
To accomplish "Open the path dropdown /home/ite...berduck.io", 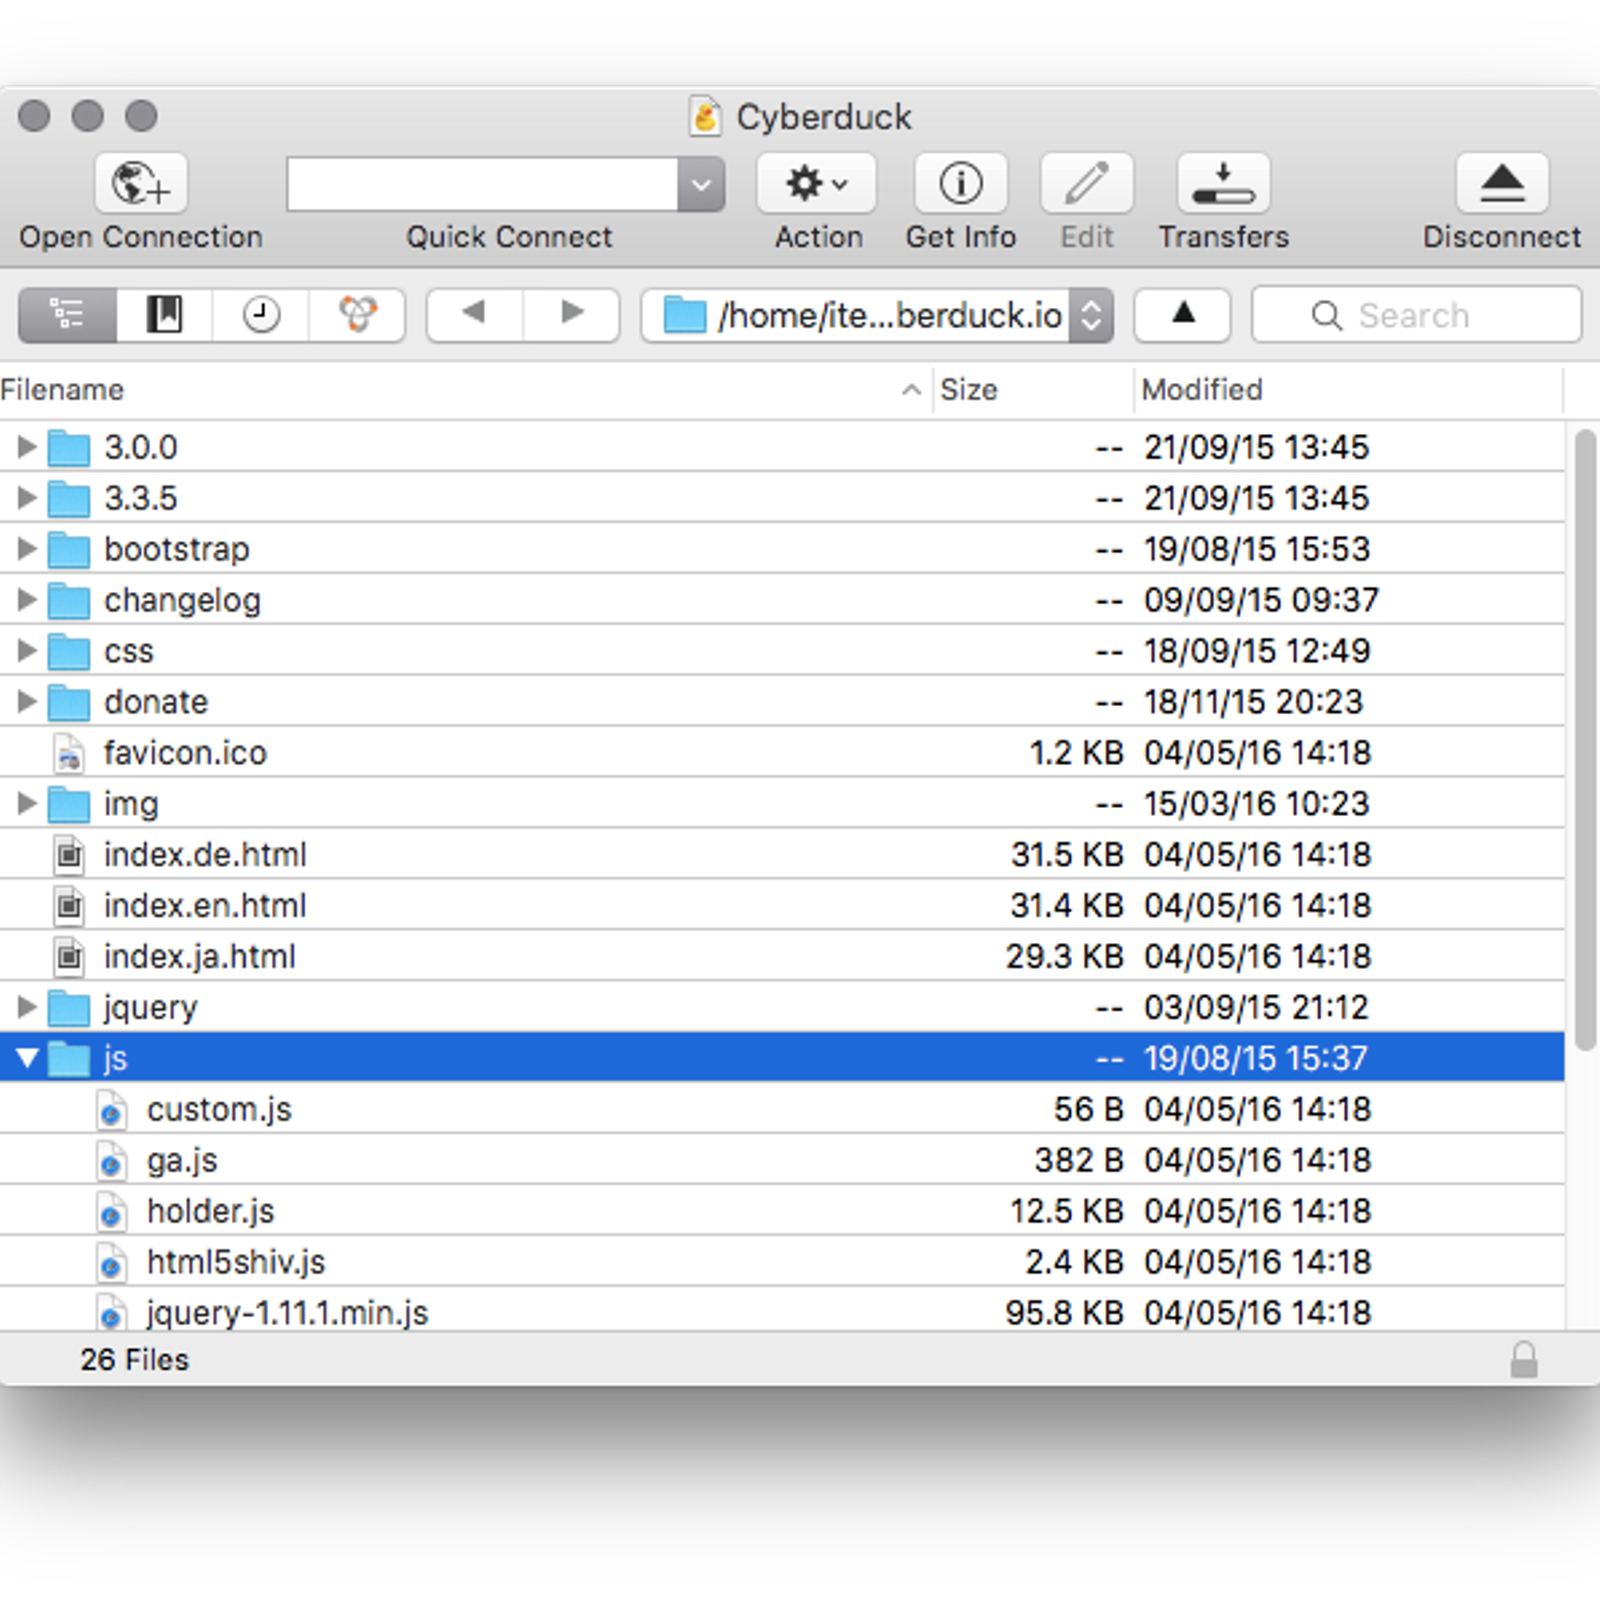I will (x=876, y=315).
